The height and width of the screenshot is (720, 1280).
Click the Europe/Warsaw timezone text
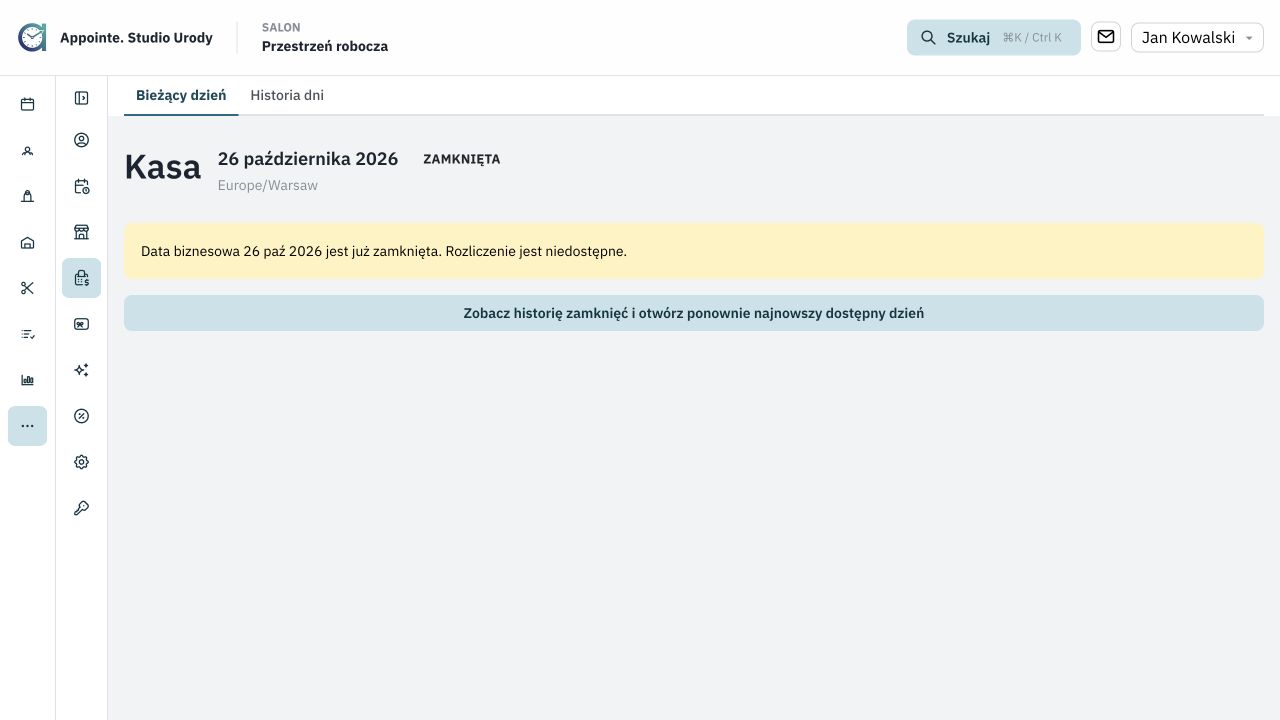pyautogui.click(x=268, y=185)
